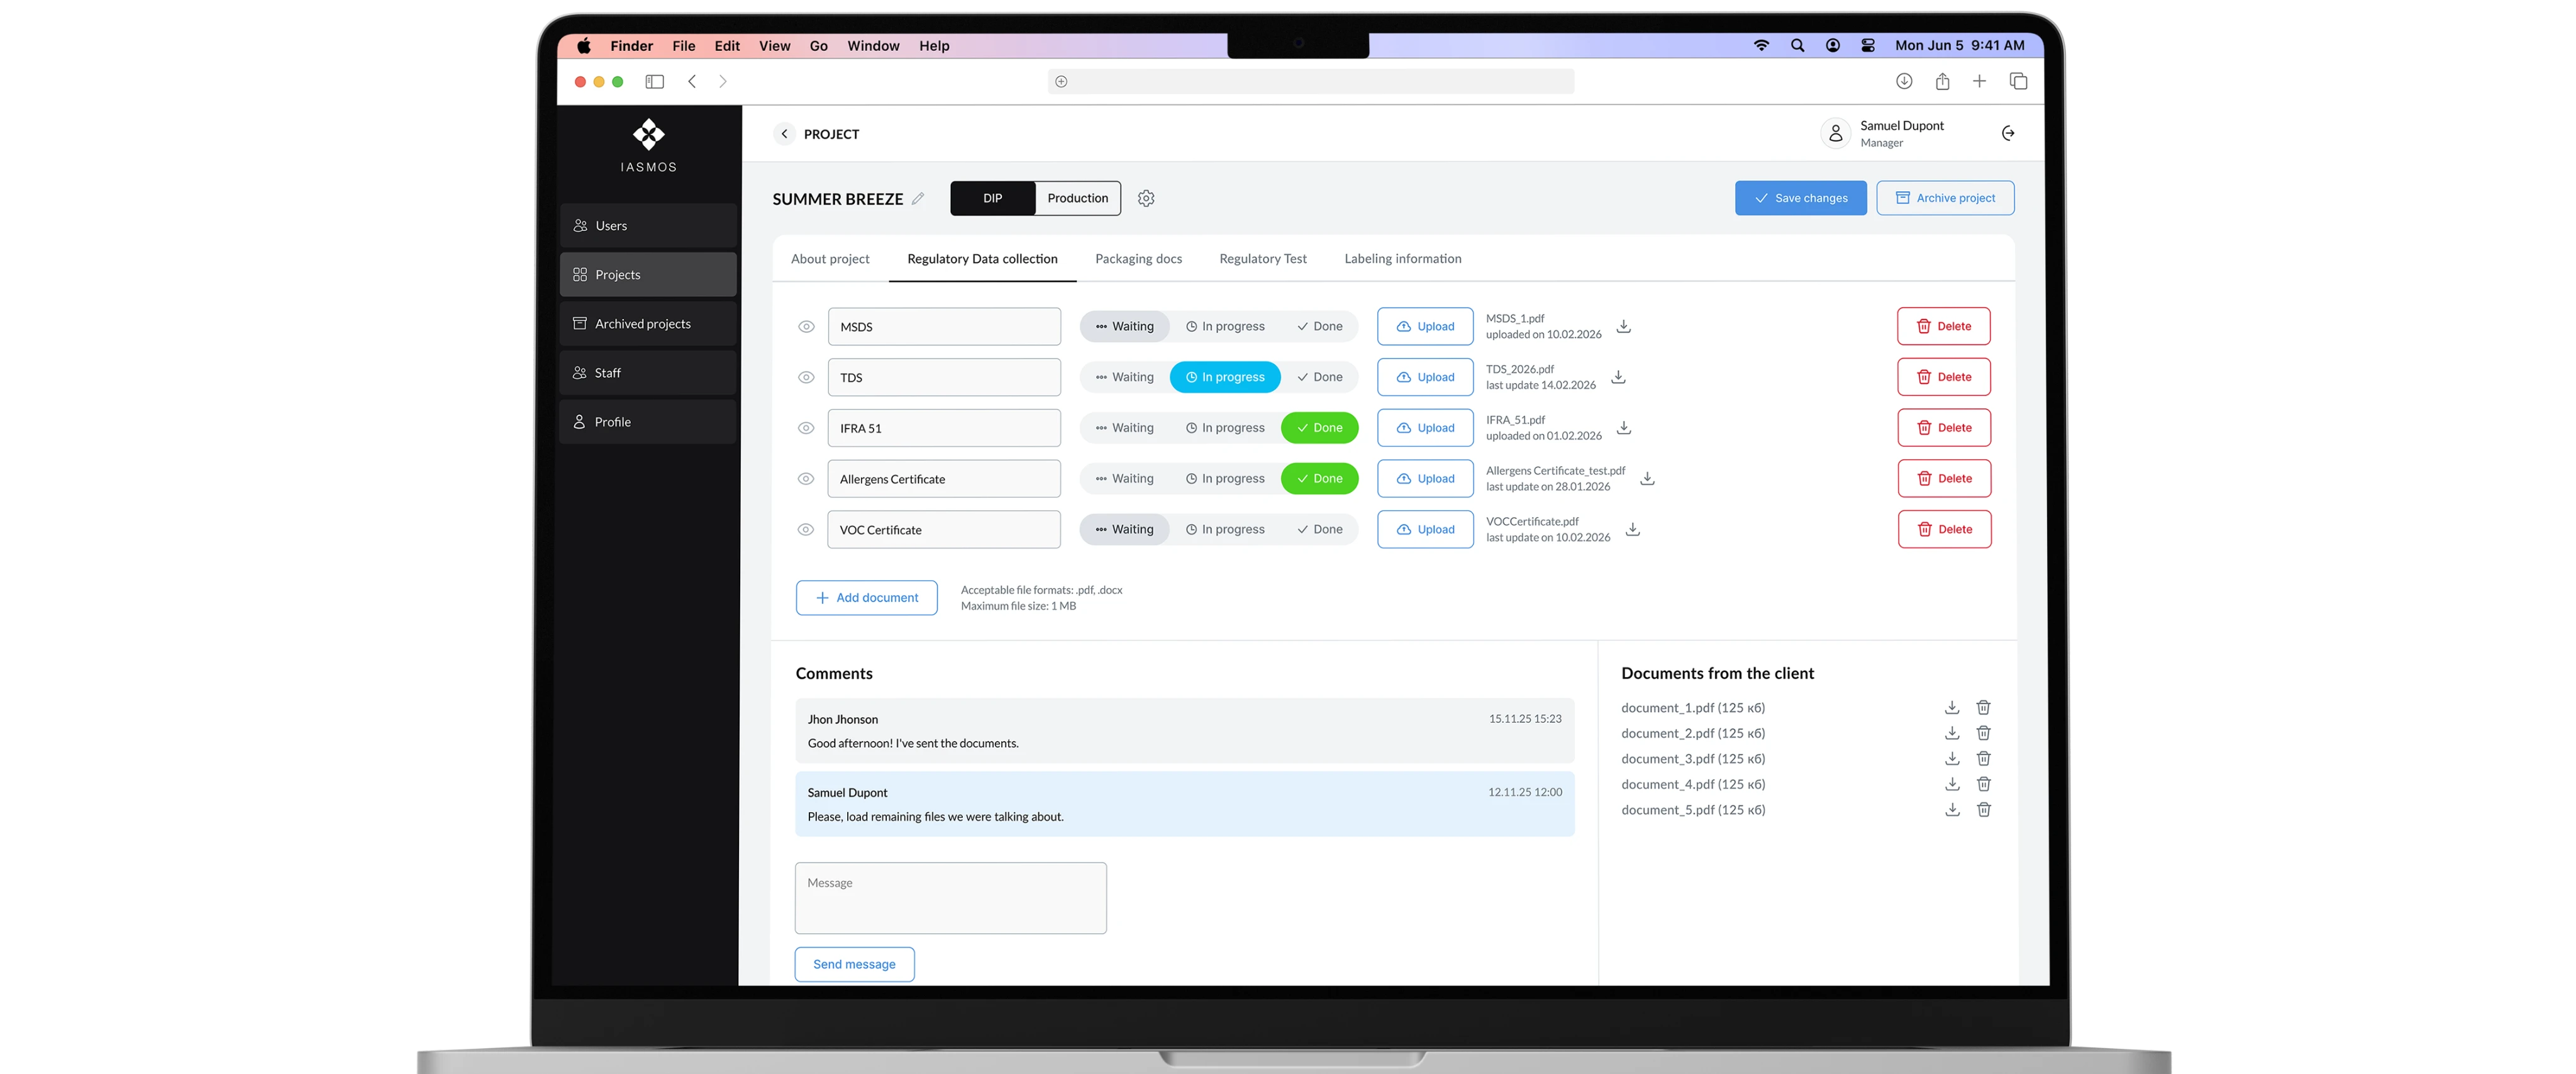The height and width of the screenshot is (1074, 2576).
Task: Download the IFRA_51.pdf file
Action: [1624, 428]
